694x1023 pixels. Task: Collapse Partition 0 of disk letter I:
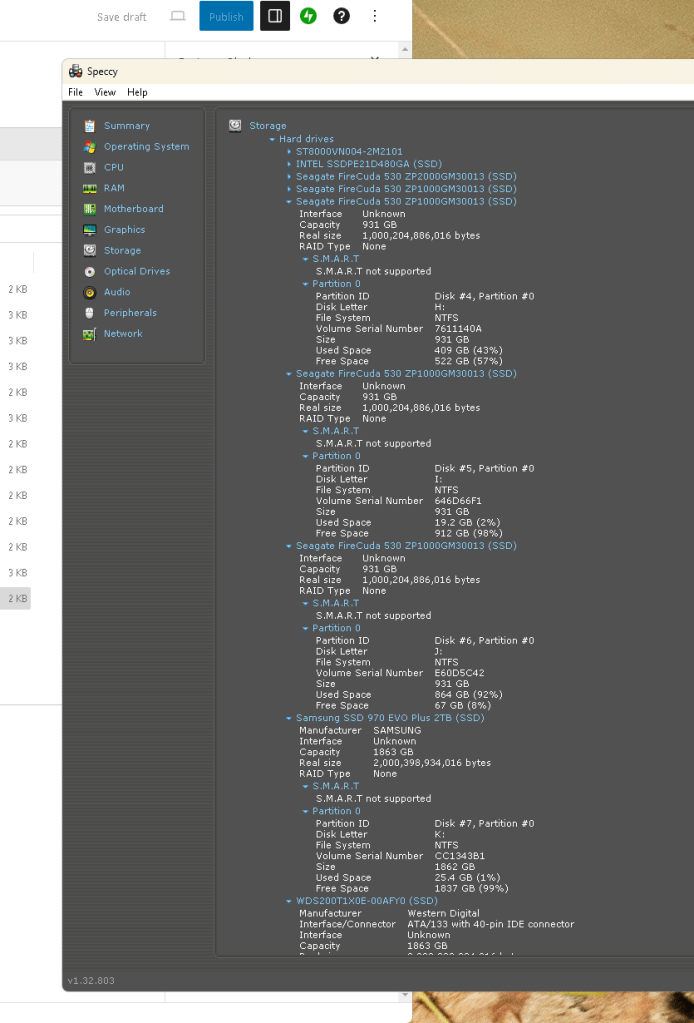(305, 457)
